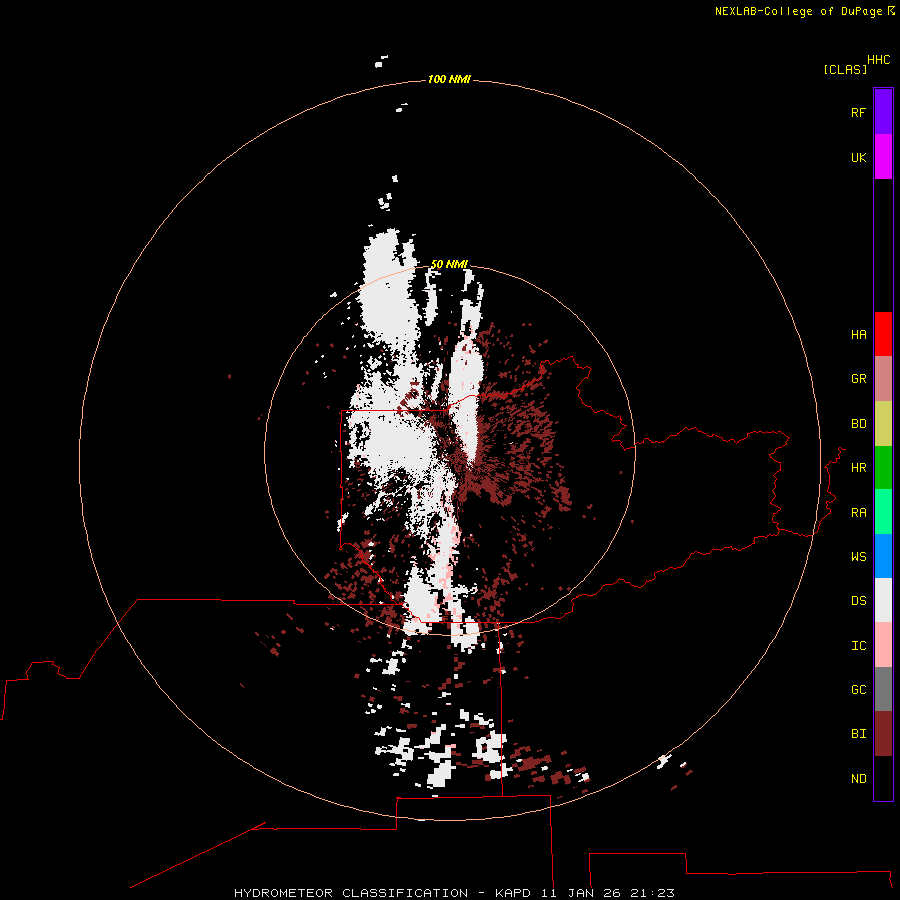Click the red HA color swatch
Screen dimensions: 900x900
[883, 334]
